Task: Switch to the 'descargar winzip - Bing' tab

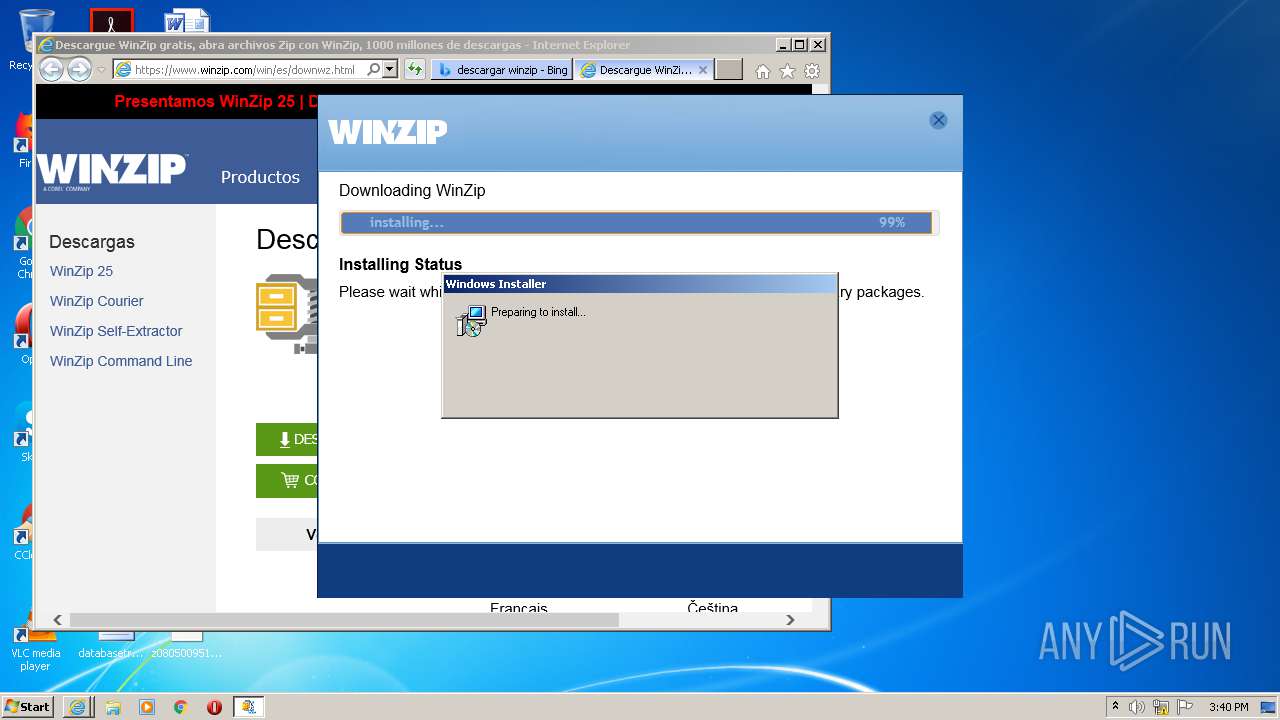Action: (502, 70)
